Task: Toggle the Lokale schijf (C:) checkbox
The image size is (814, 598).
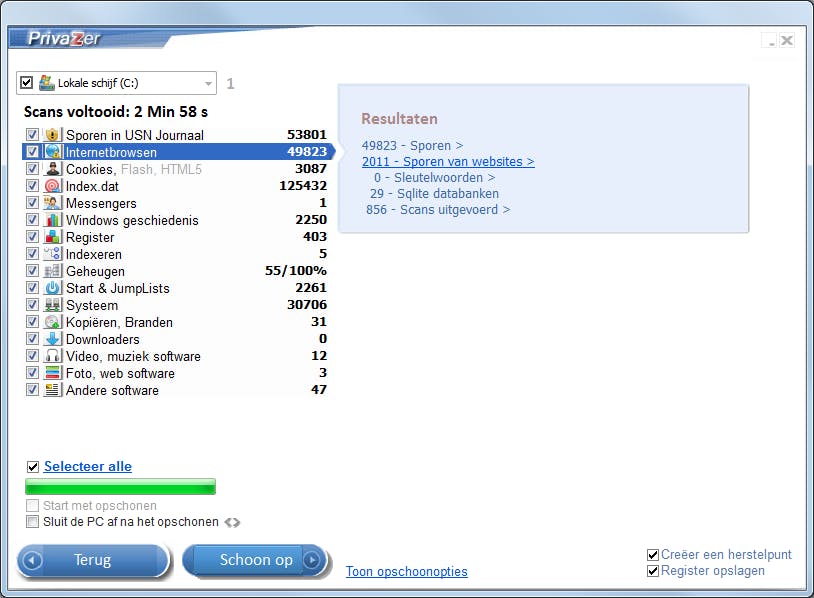Action: click(26, 83)
